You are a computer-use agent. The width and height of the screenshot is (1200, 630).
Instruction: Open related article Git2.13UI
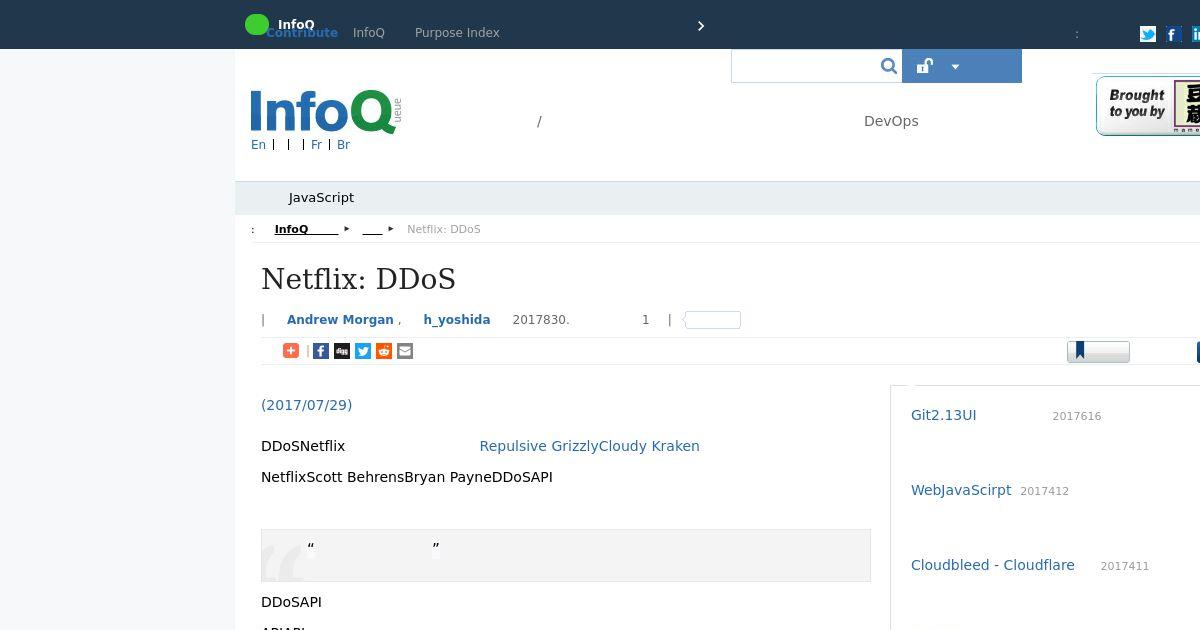coord(944,415)
